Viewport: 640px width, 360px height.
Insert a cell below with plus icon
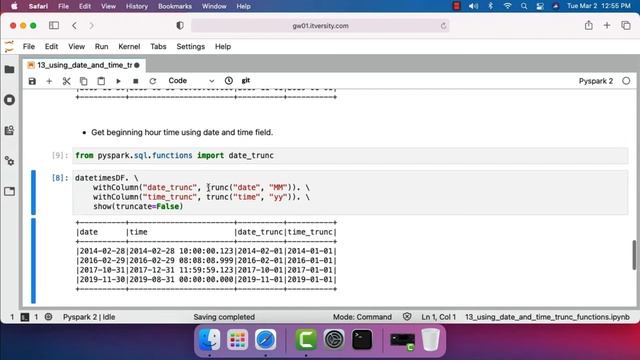pos(49,81)
